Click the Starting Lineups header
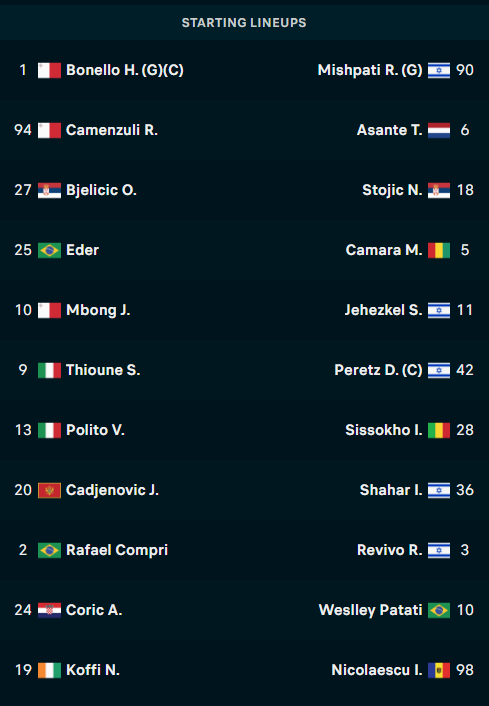 tap(244, 23)
